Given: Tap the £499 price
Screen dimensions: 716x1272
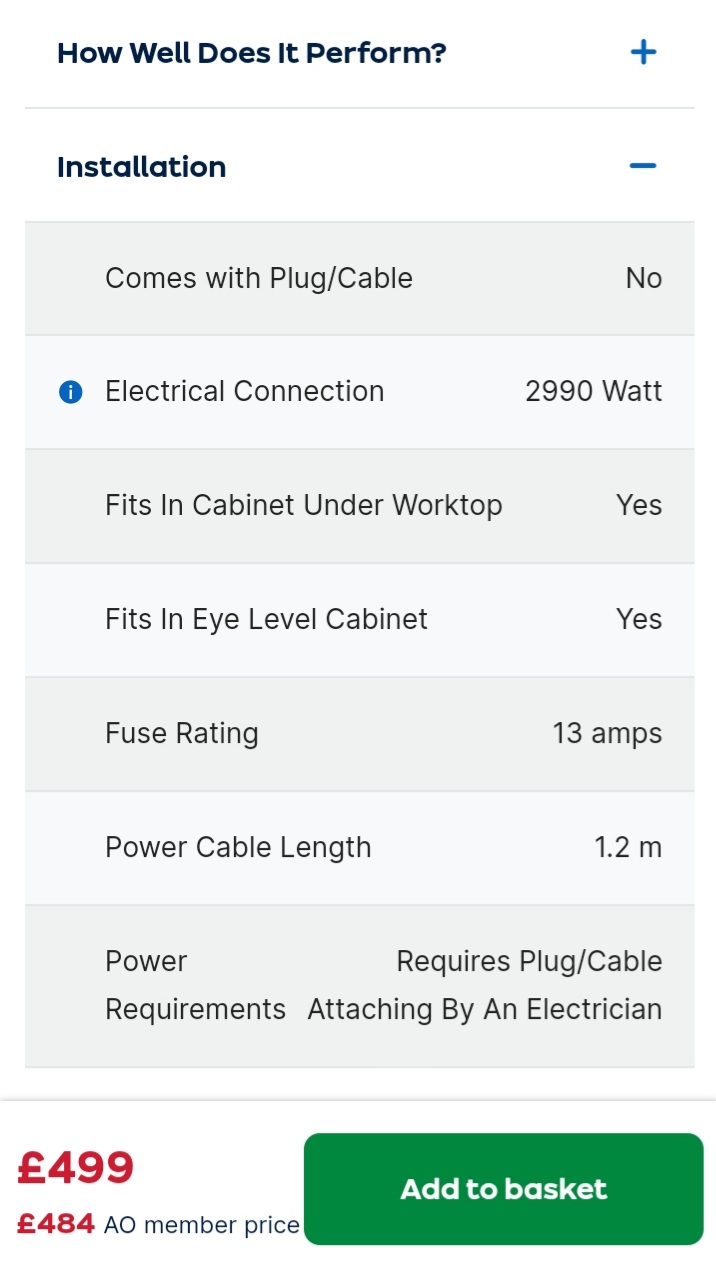Looking at the screenshot, I should (x=76, y=1168).
